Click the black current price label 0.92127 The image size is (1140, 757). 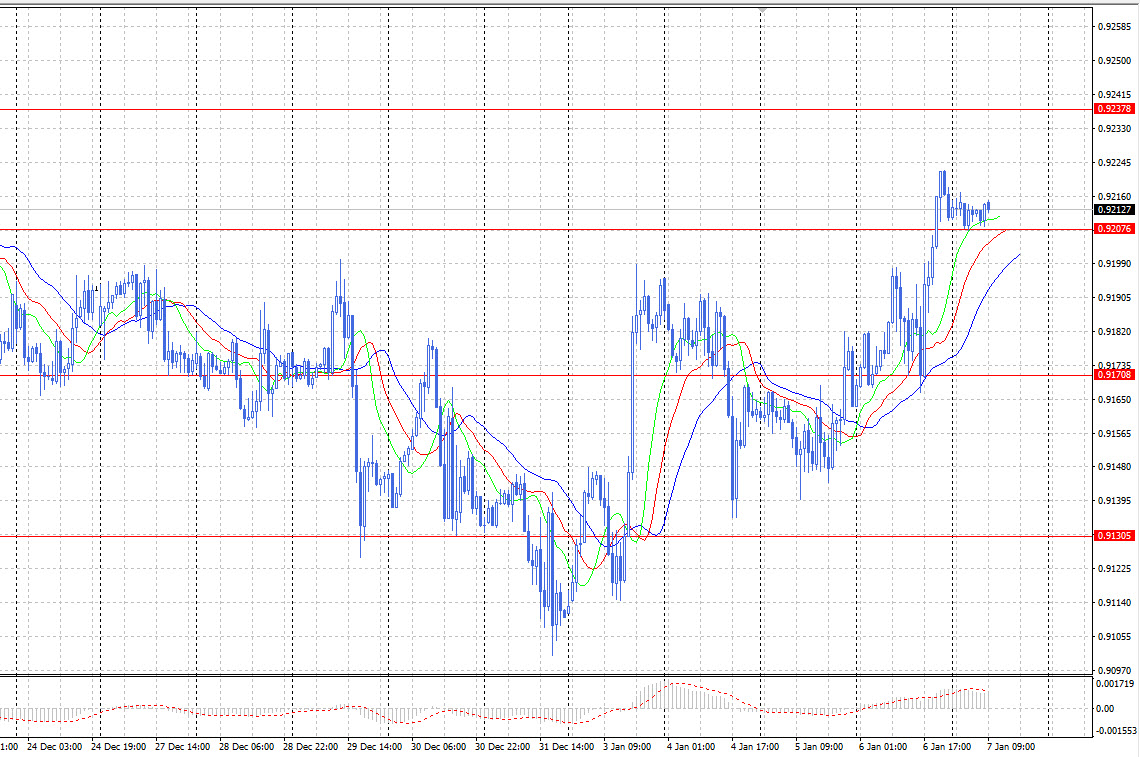point(1114,209)
